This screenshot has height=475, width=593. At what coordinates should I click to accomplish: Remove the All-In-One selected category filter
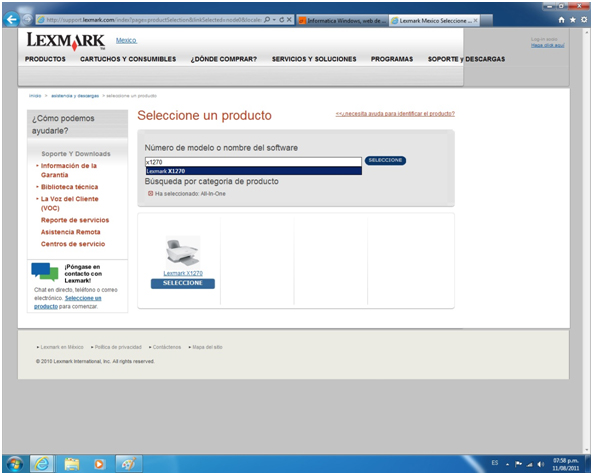[151, 194]
